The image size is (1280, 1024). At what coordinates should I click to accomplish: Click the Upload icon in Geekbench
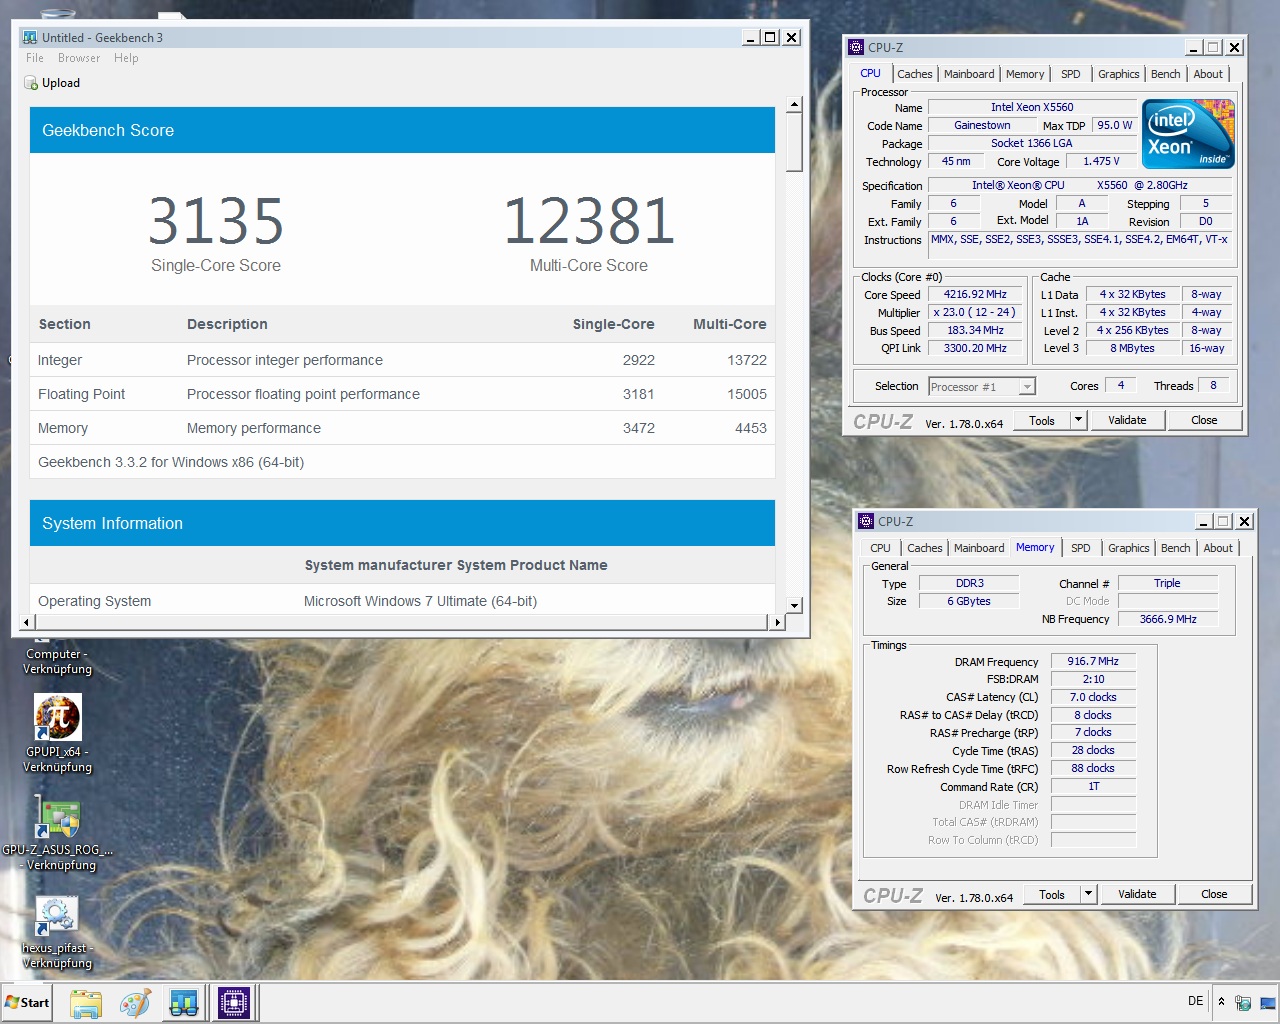click(x=31, y=83)
